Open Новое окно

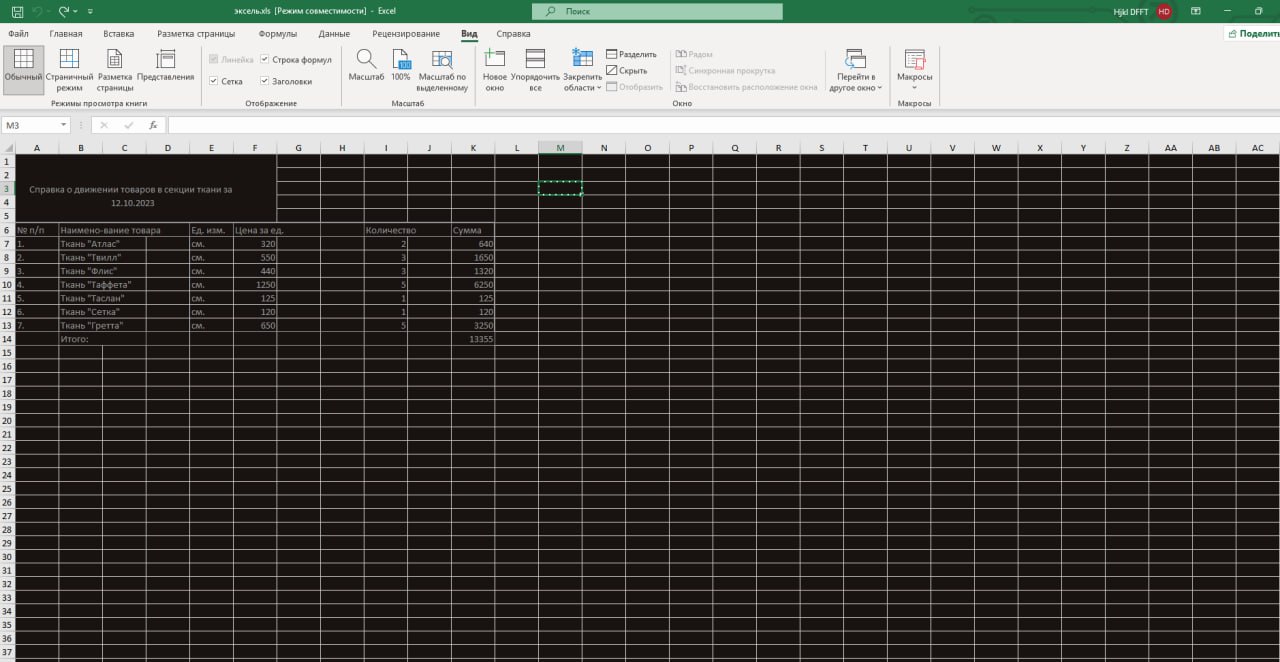coord(495,70)
